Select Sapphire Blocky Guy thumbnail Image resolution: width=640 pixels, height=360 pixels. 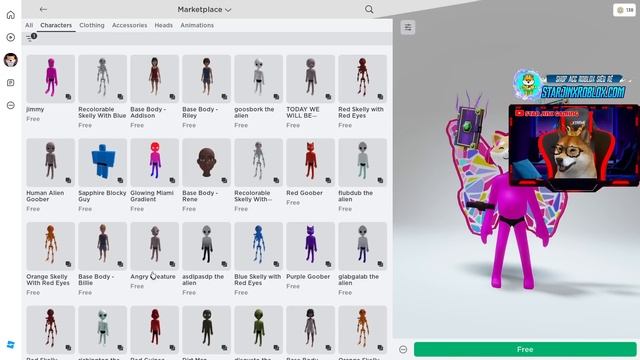(102, 162)
